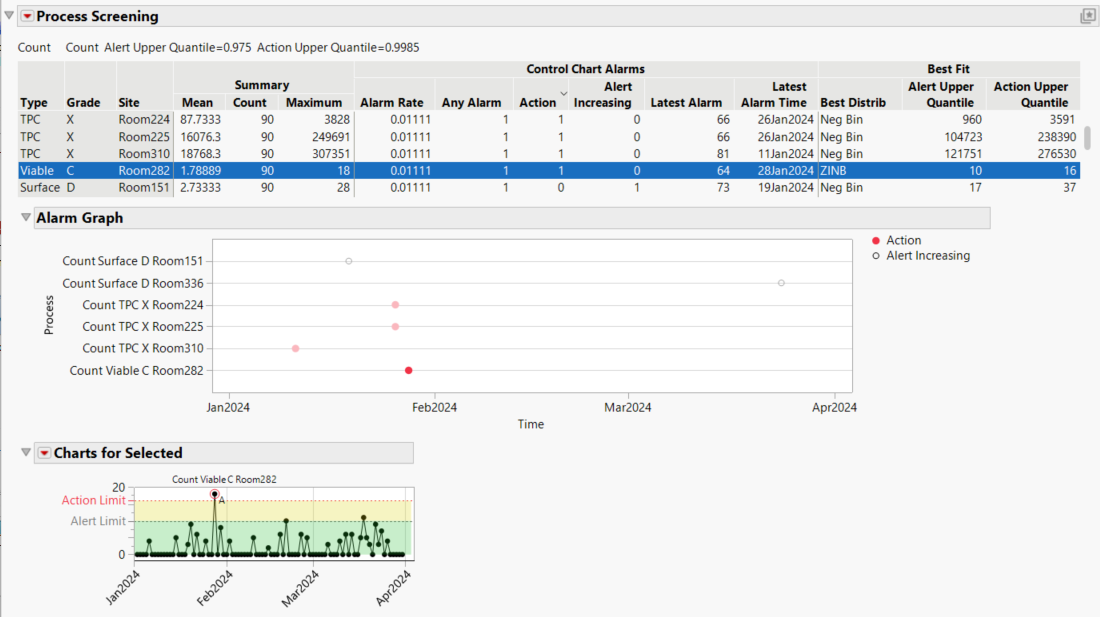Click the Count Viable C Room282 process label
Image resolution: width=1100 pixels, height=617 pixels.
(136, 370)
